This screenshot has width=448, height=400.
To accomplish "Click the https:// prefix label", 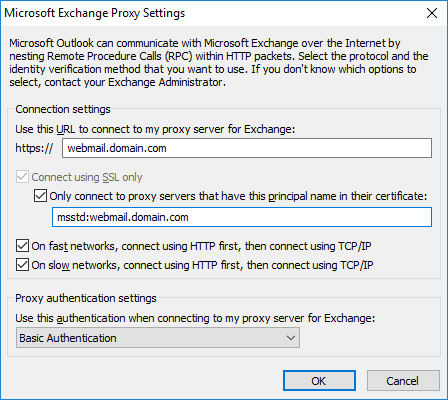I will tap(34, 148).
